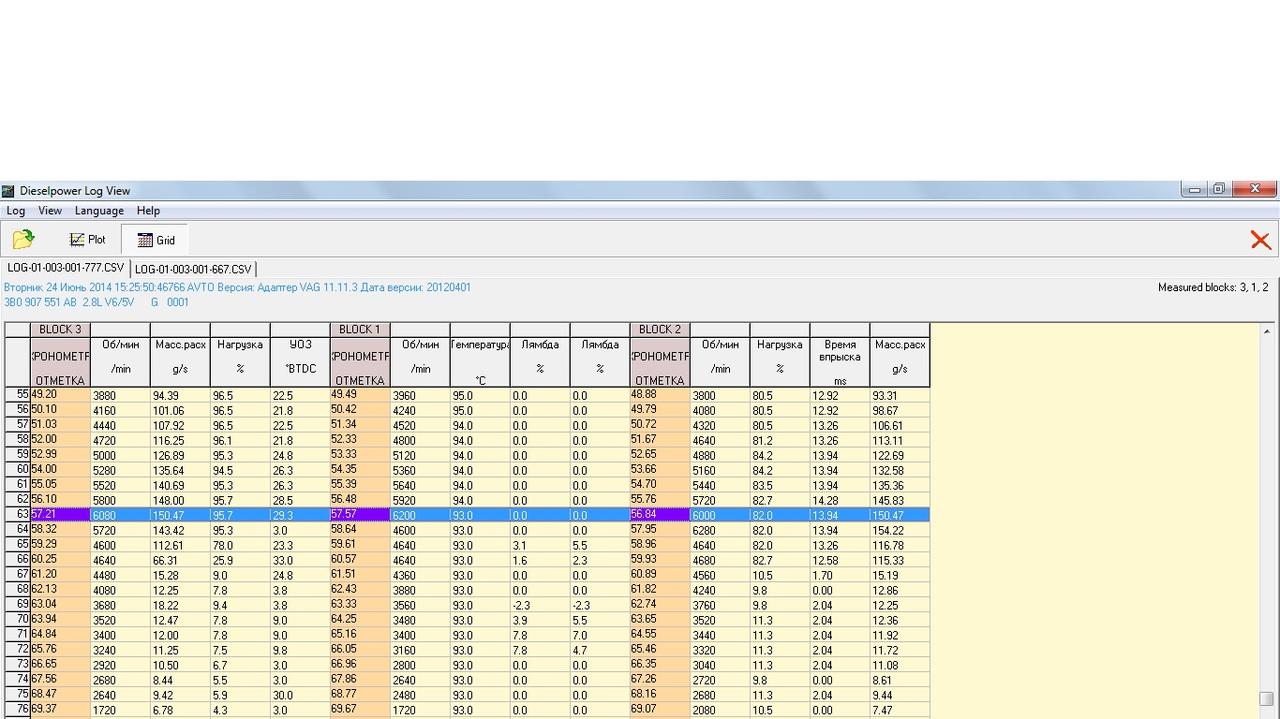Open a log file with the folder icon

point(23,239)
